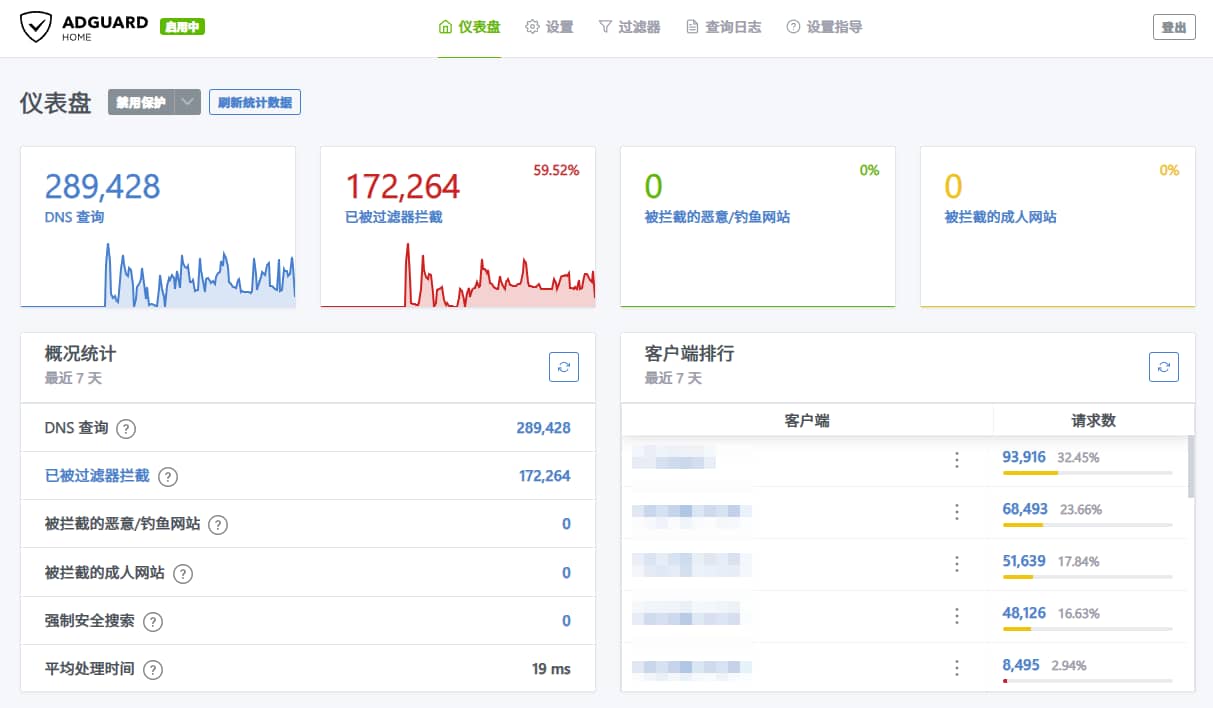Refresh the 客户端排行 panel
The image size is (1213, 708).
point(1164,367)
